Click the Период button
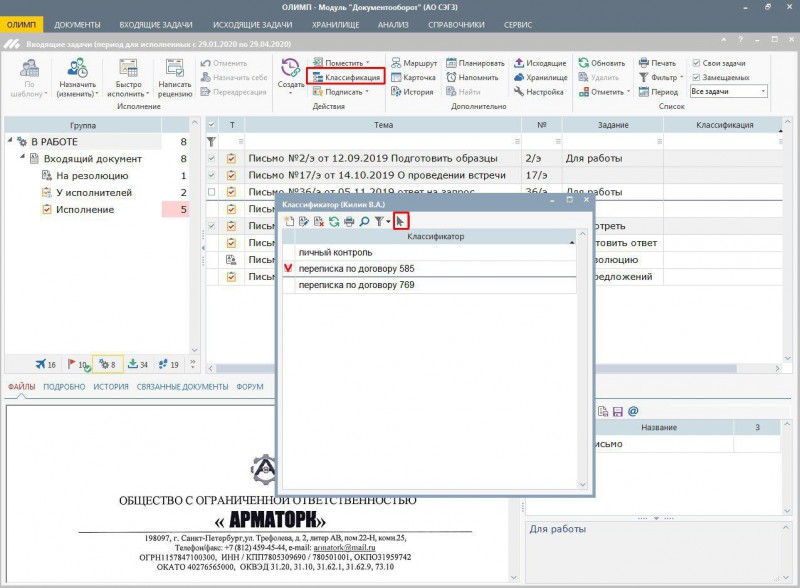The image size is (800, 588). coord(659,92)
